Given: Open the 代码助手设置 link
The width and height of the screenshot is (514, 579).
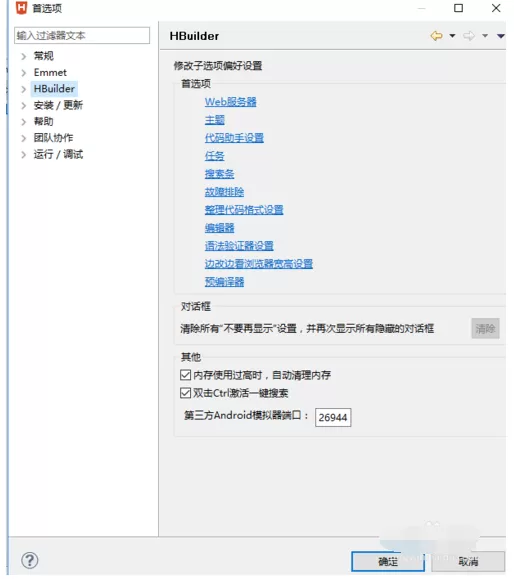Looking at the screenshot, I should 234,138.
